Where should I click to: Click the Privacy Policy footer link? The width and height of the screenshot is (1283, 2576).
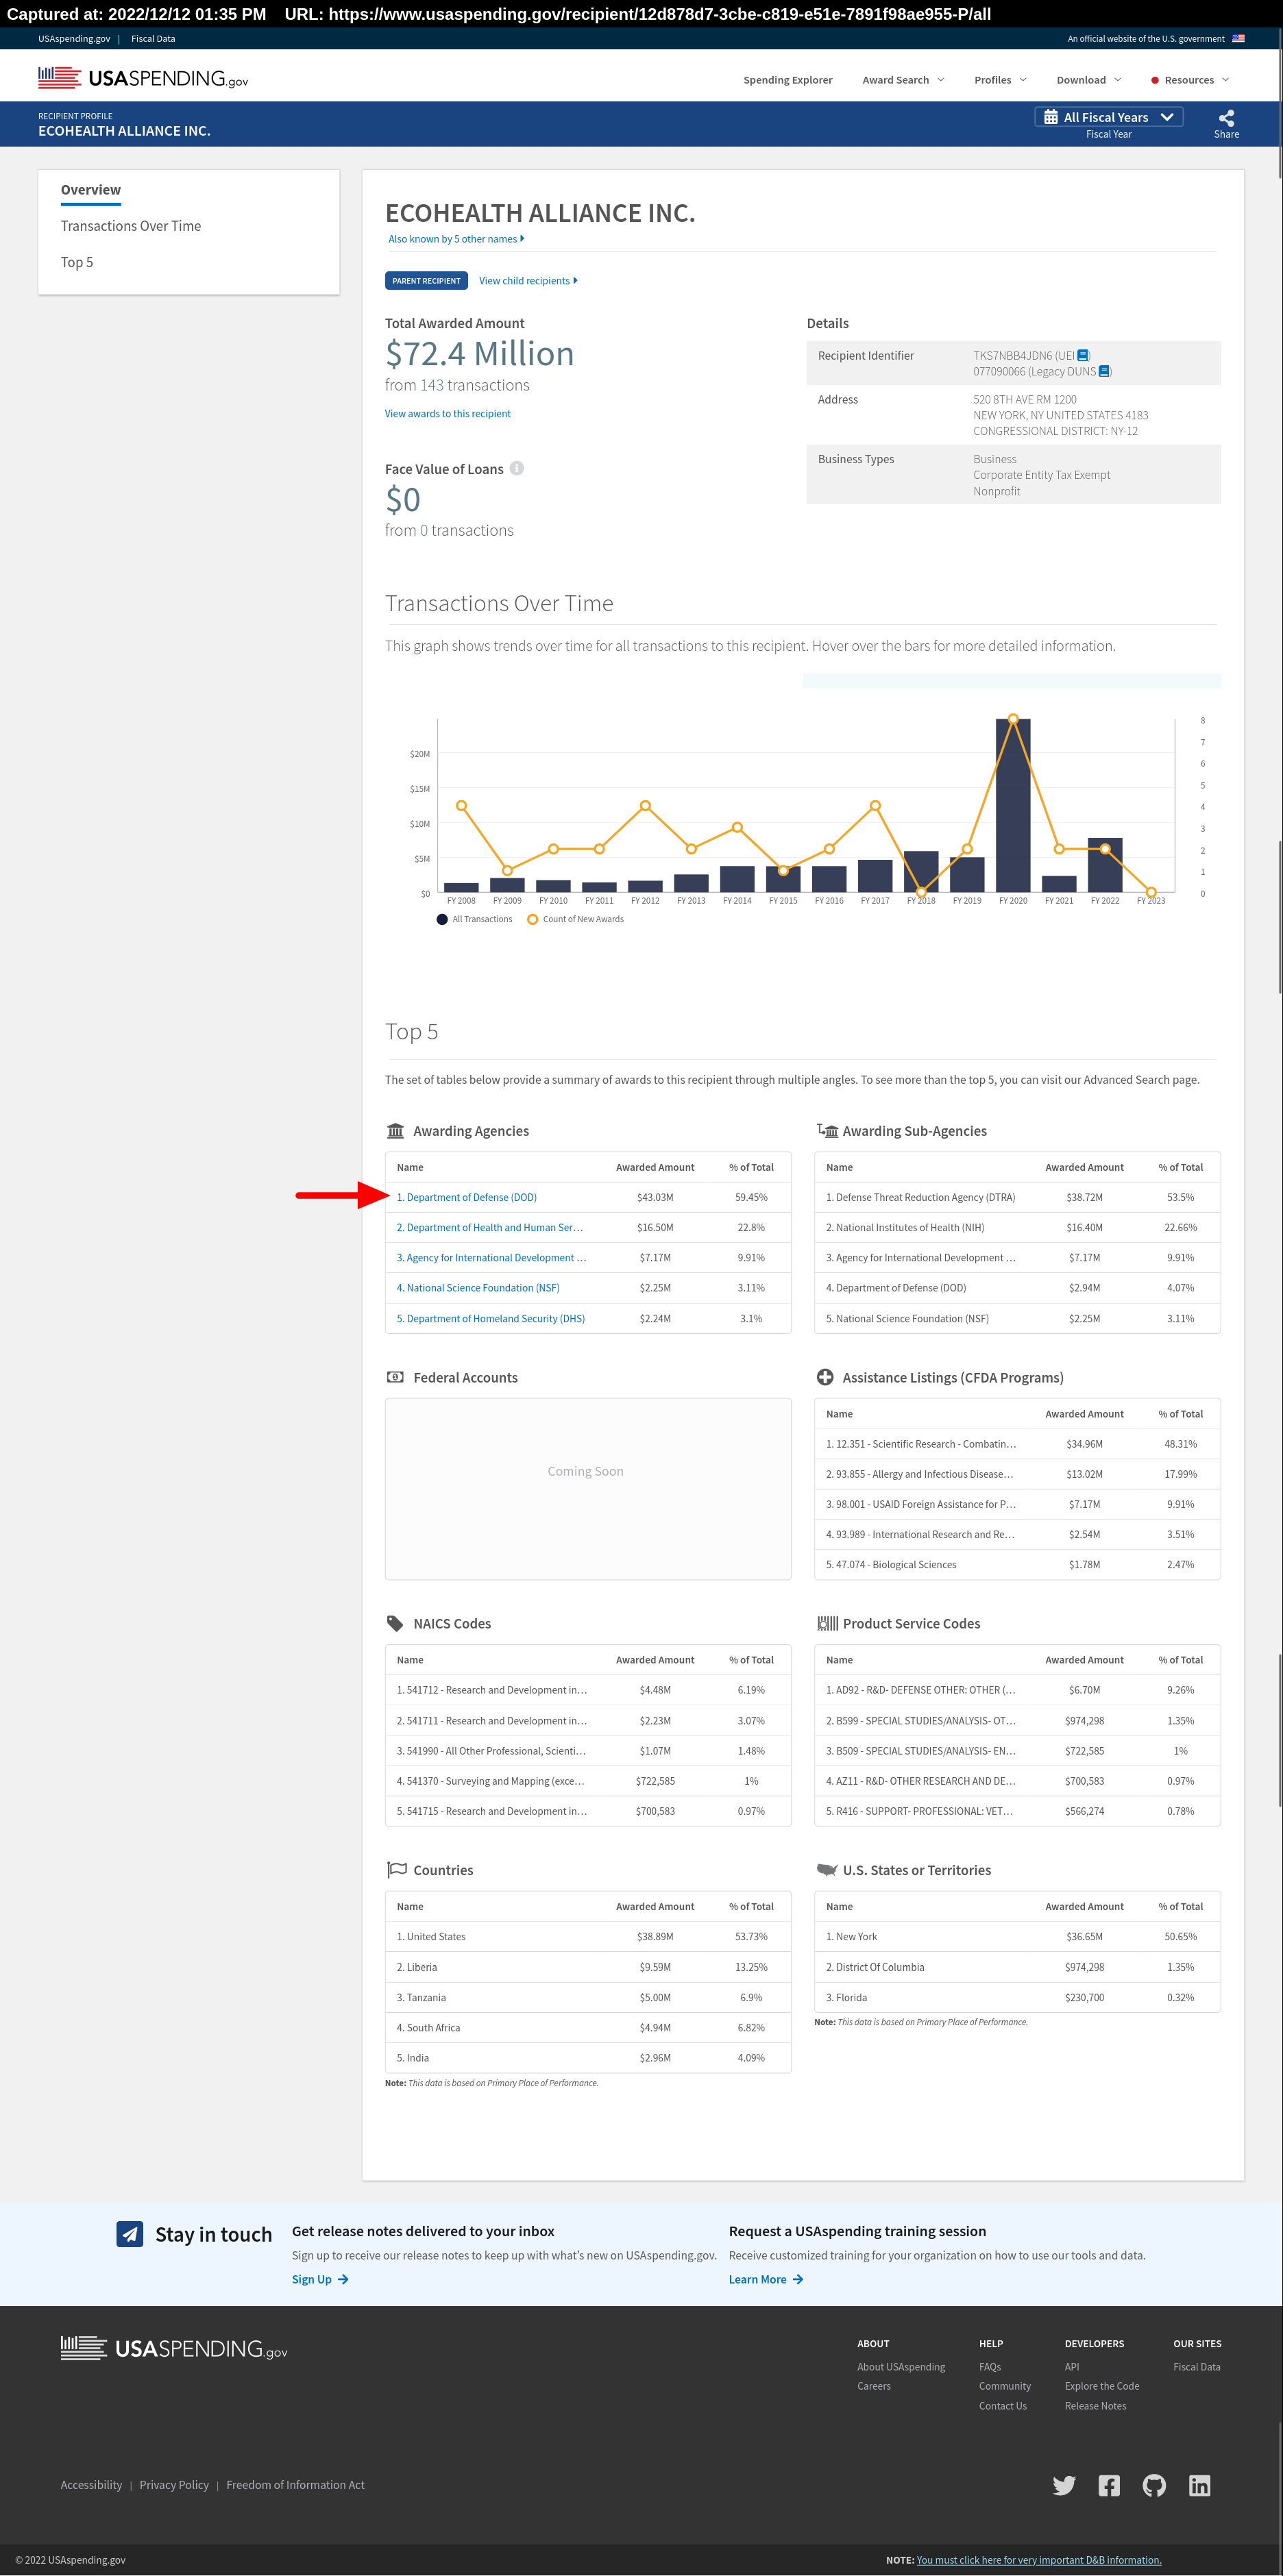coord(174,2485)
